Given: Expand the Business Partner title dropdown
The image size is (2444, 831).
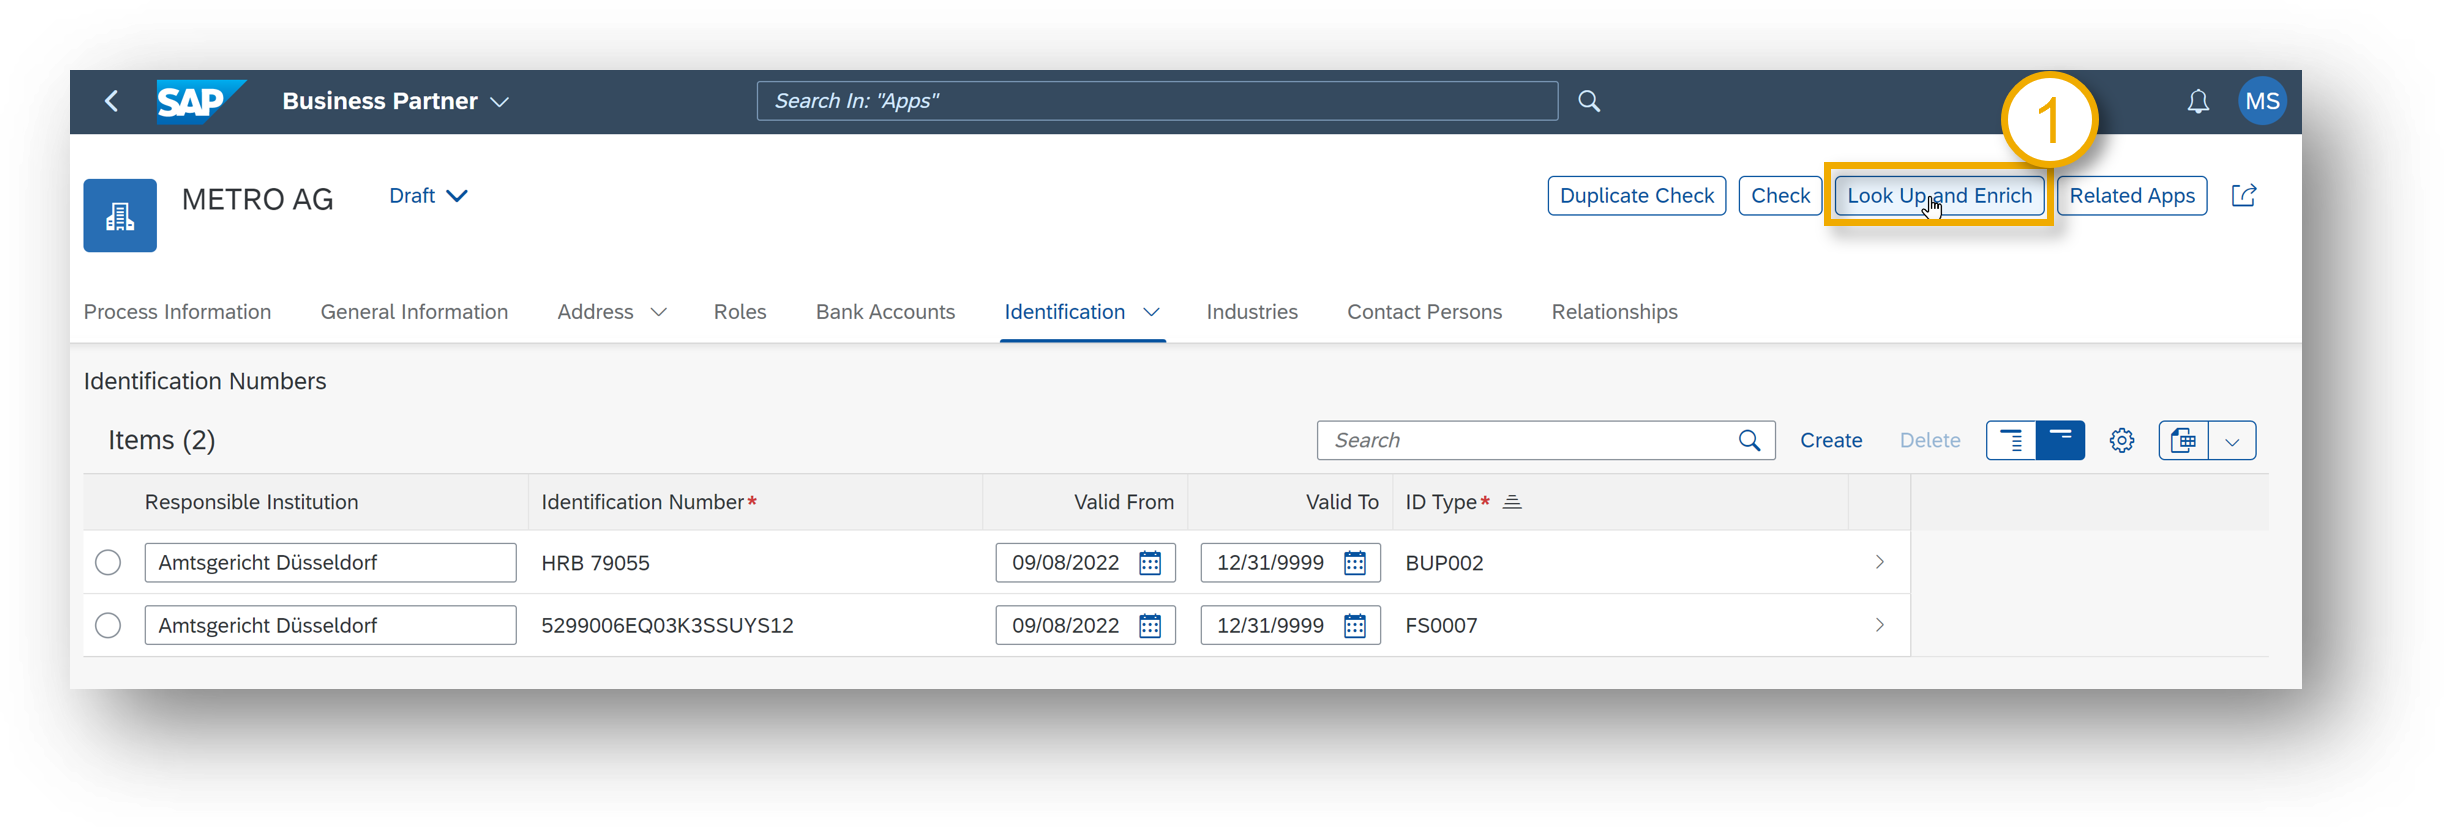Looking at the screenshot, I should [x=500, y=102].
